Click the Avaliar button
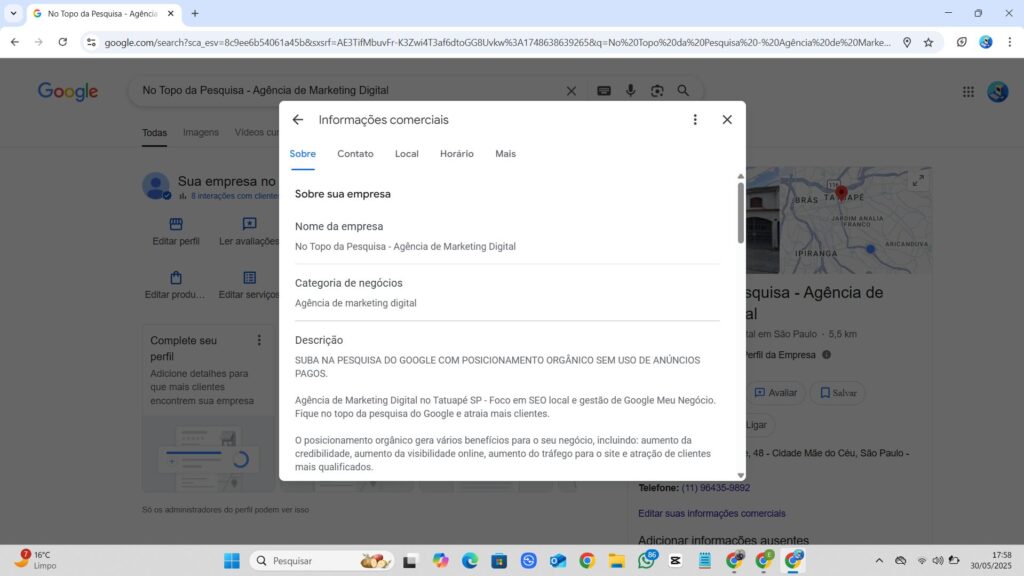This screenshot has width=1024, height=576. (776, 392)
